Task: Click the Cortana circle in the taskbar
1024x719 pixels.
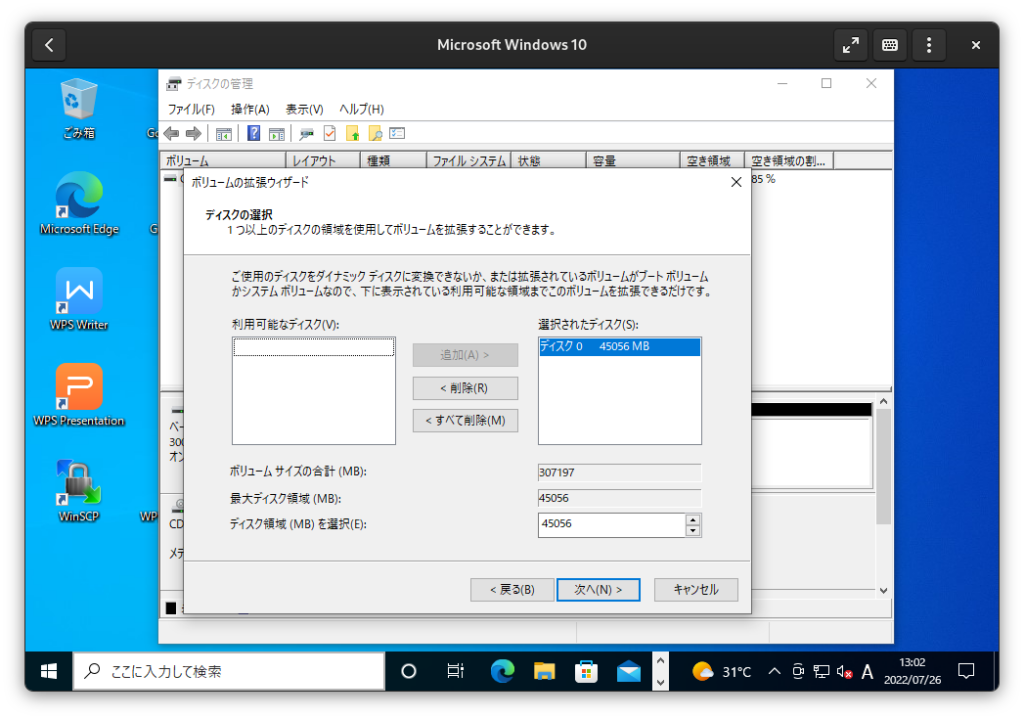Action: [409, 671]
